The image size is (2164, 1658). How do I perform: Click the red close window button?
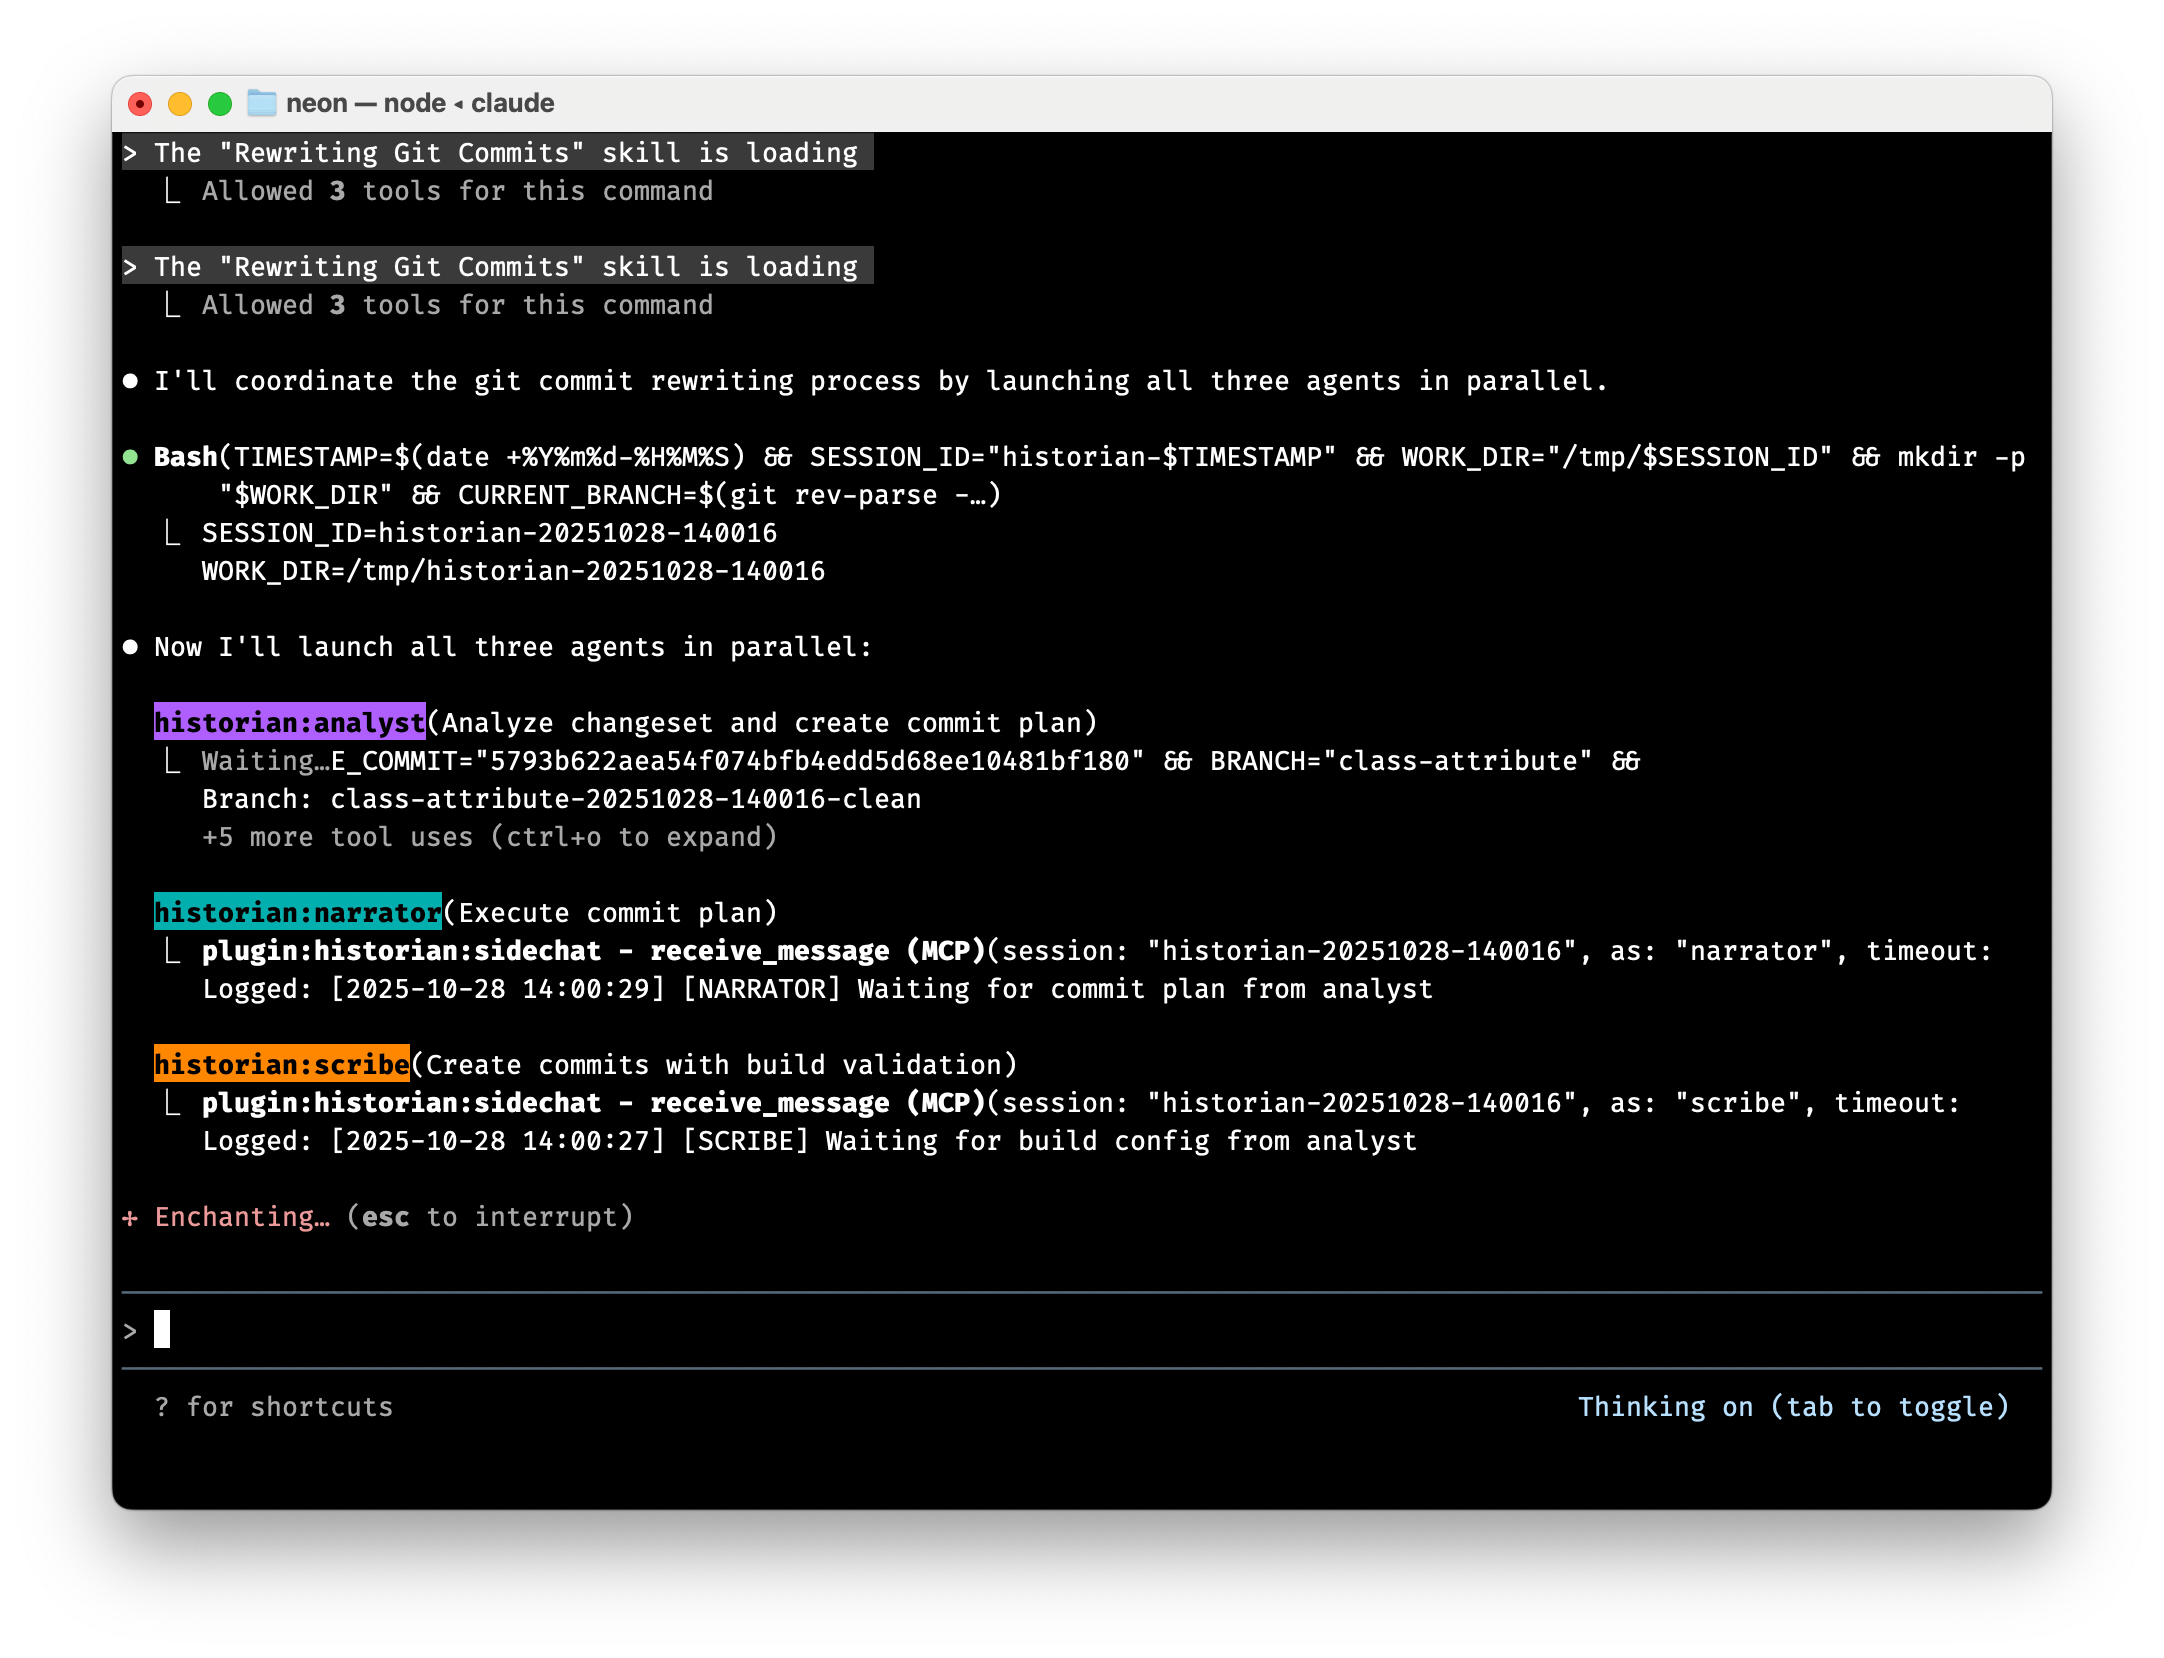click(141, 104)
